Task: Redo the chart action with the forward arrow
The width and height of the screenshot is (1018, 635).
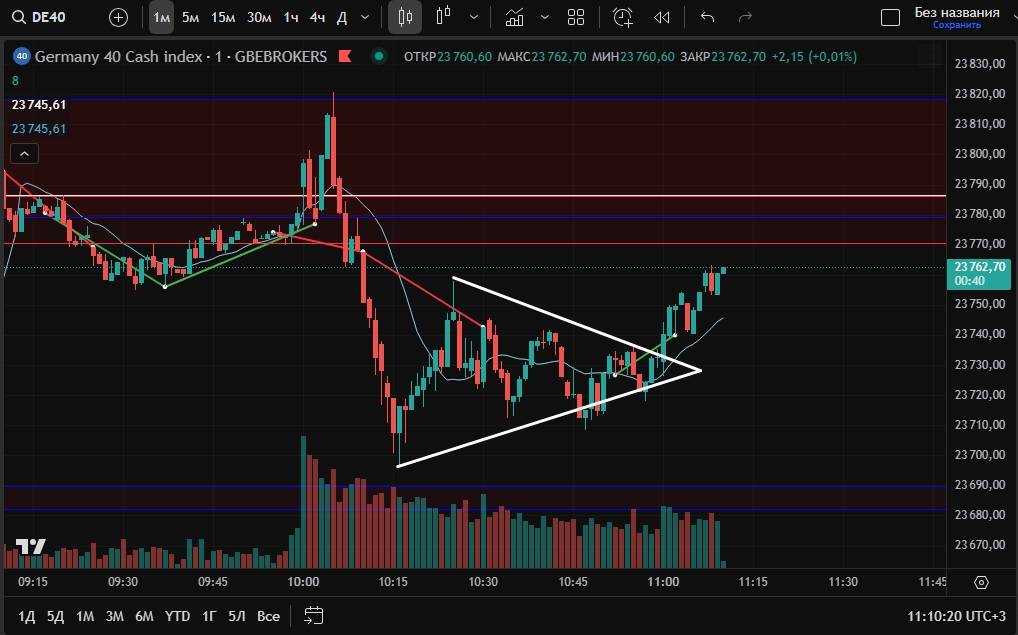Action: [745, 18]
